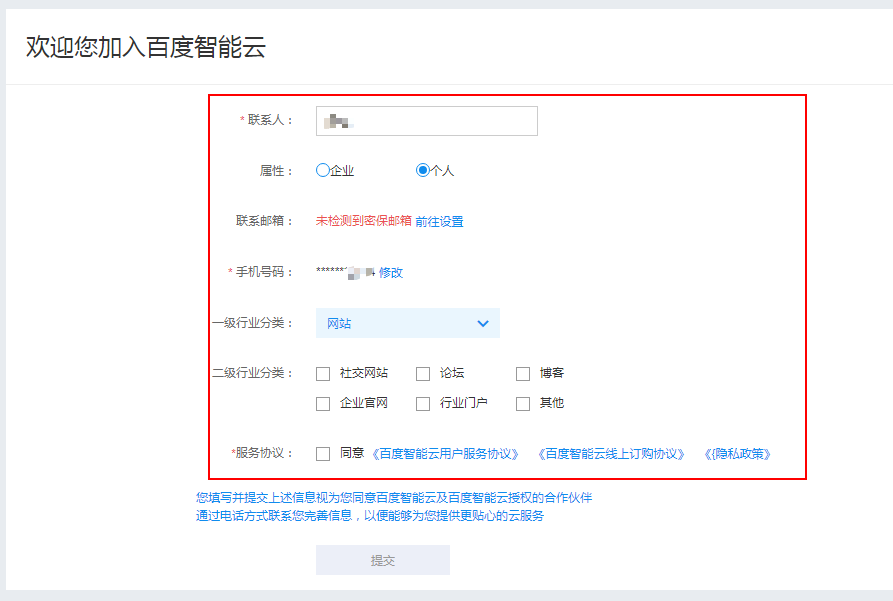Viewport: 893px width, 601px height.
Task: Click the 联系人 name input field
Action: pos(427,121)
